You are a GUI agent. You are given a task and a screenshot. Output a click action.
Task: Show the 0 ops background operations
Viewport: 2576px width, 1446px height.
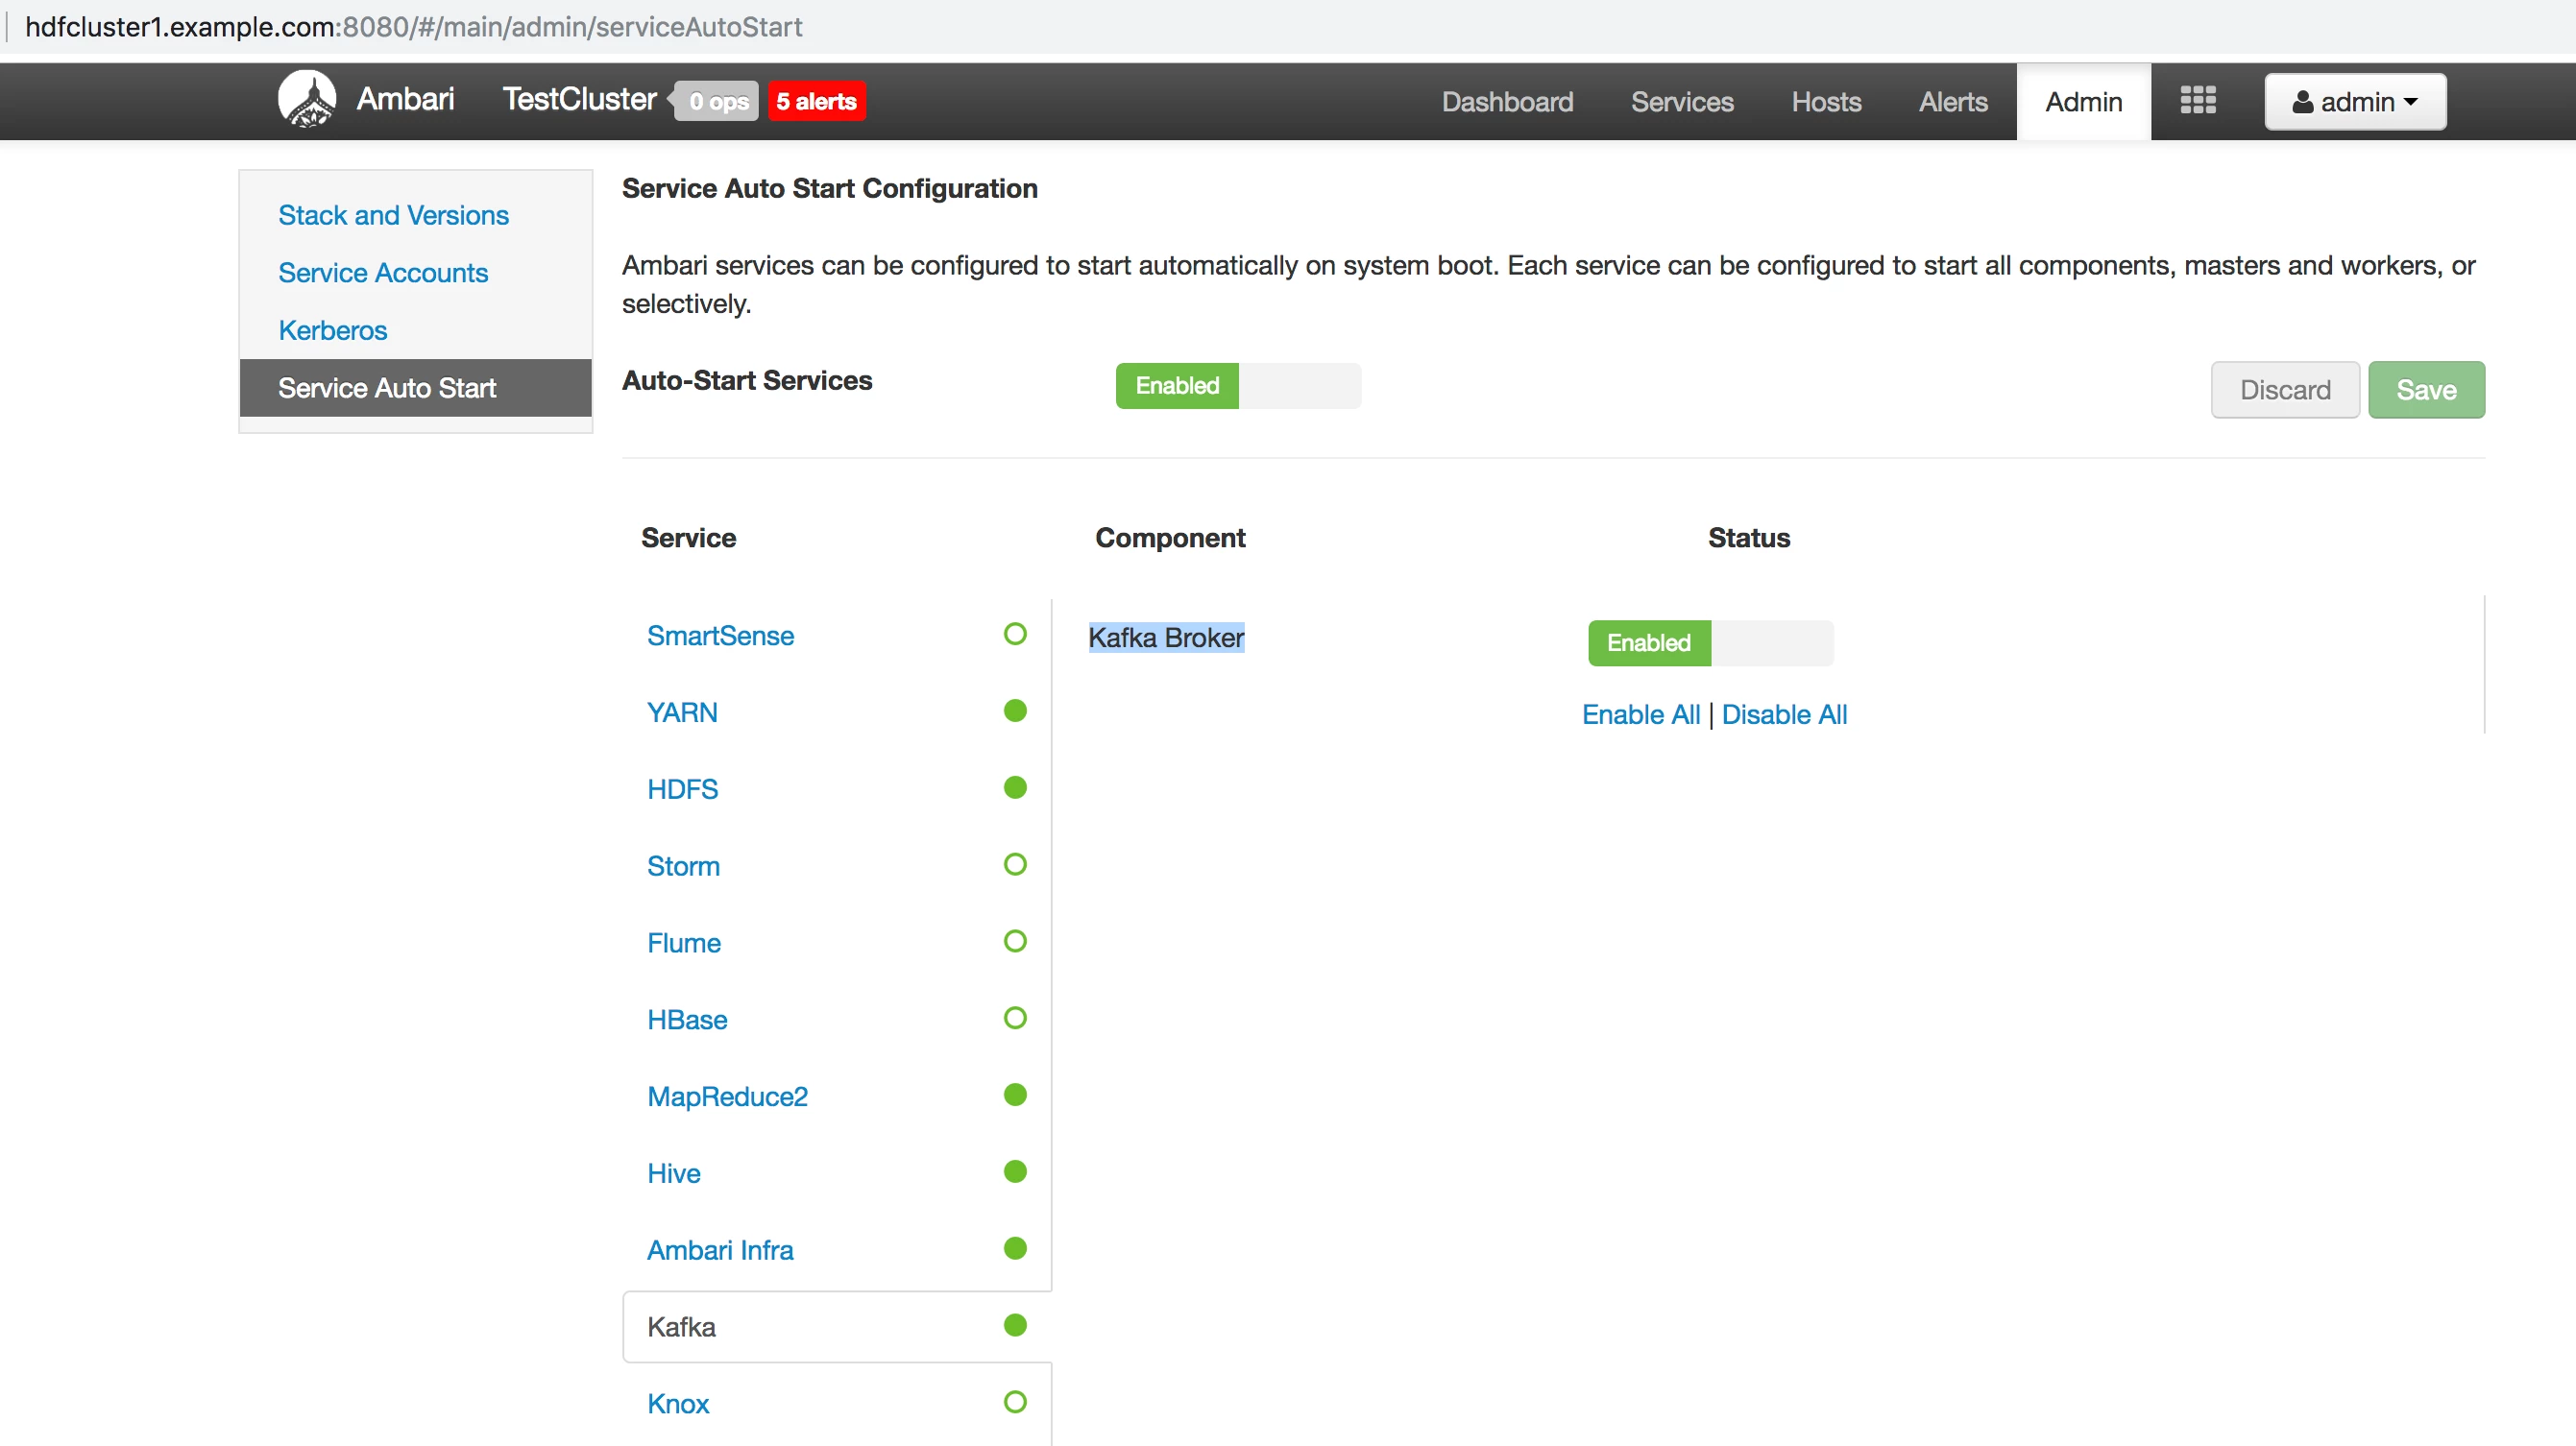pos(717,102)
